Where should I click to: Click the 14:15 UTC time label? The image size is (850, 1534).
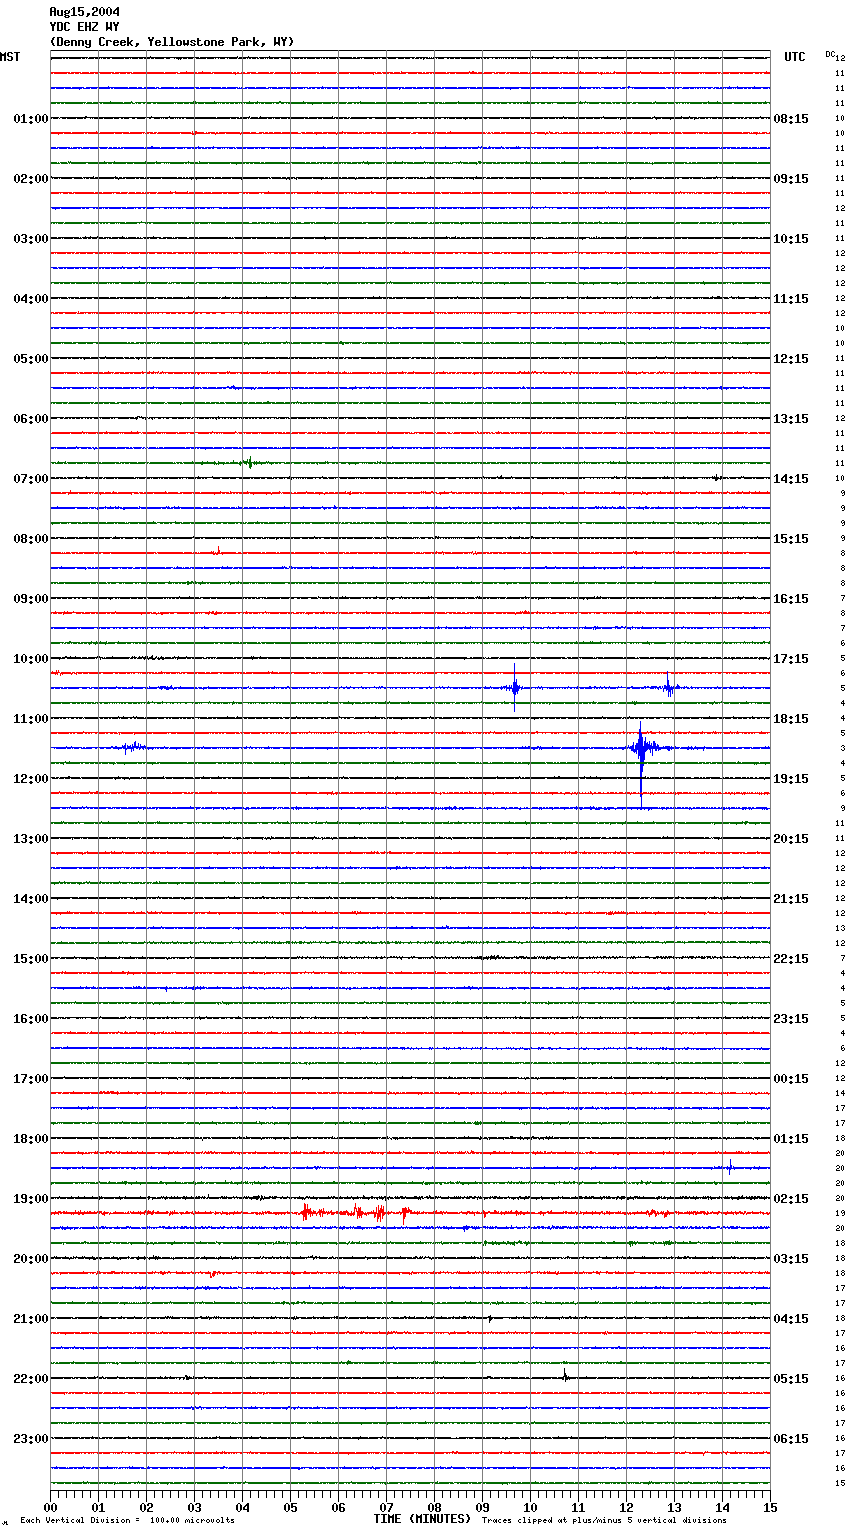791,479
